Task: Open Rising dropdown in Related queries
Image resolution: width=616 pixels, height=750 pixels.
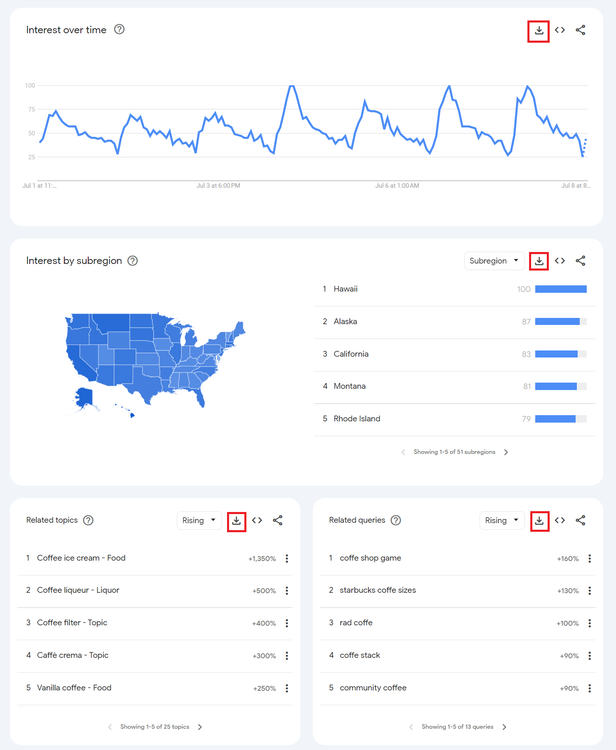Action: [x=502, y=520]
